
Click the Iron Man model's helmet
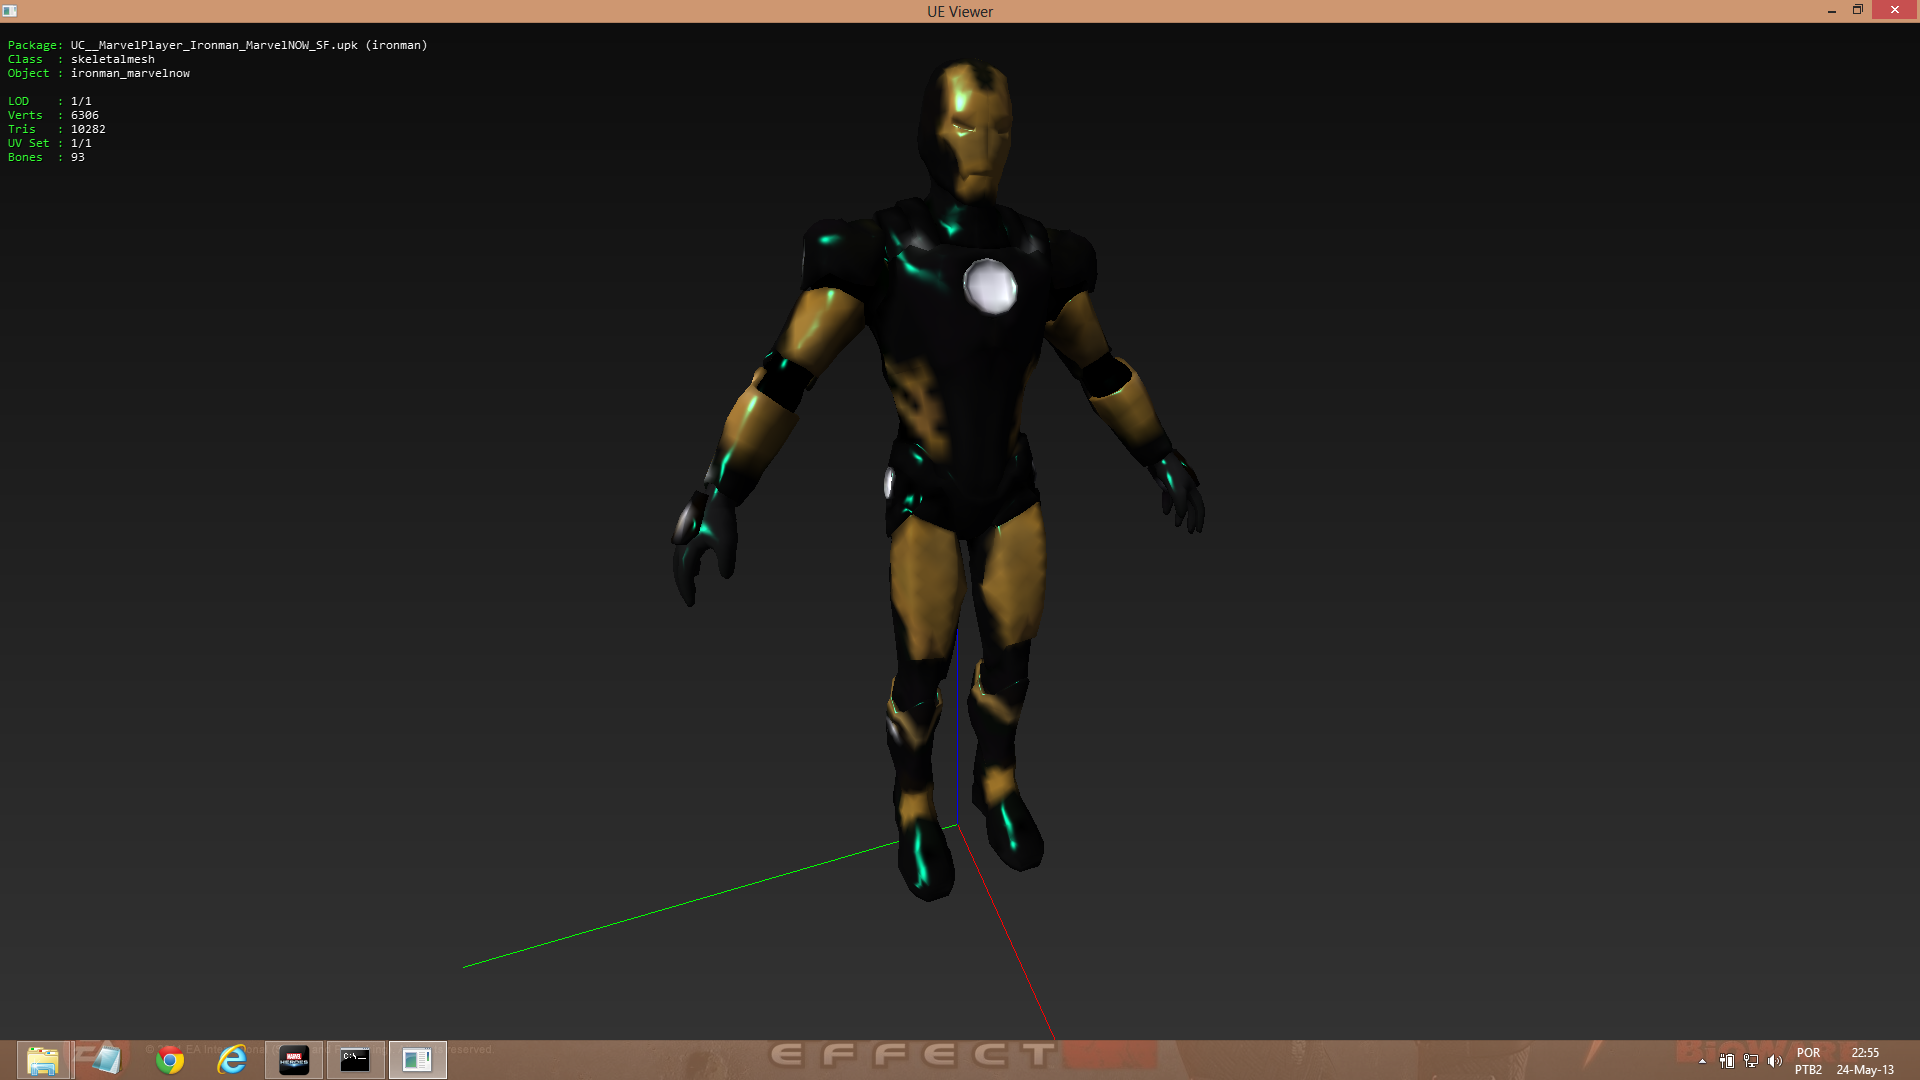967,130
